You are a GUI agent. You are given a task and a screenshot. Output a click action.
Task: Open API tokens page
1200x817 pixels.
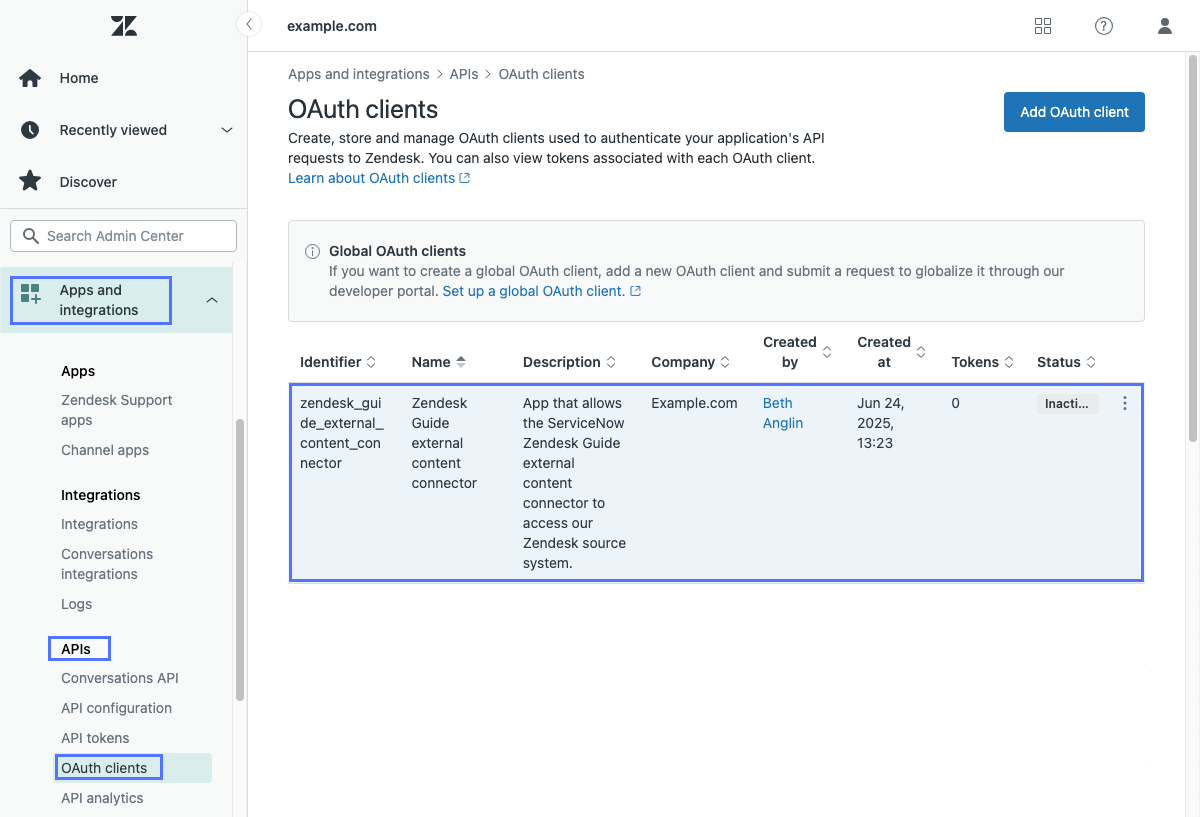click(x=95, y=738)
